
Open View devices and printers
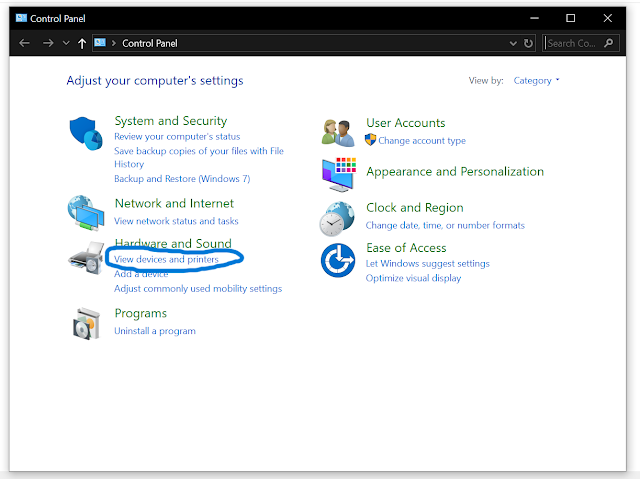click(166, 259)
